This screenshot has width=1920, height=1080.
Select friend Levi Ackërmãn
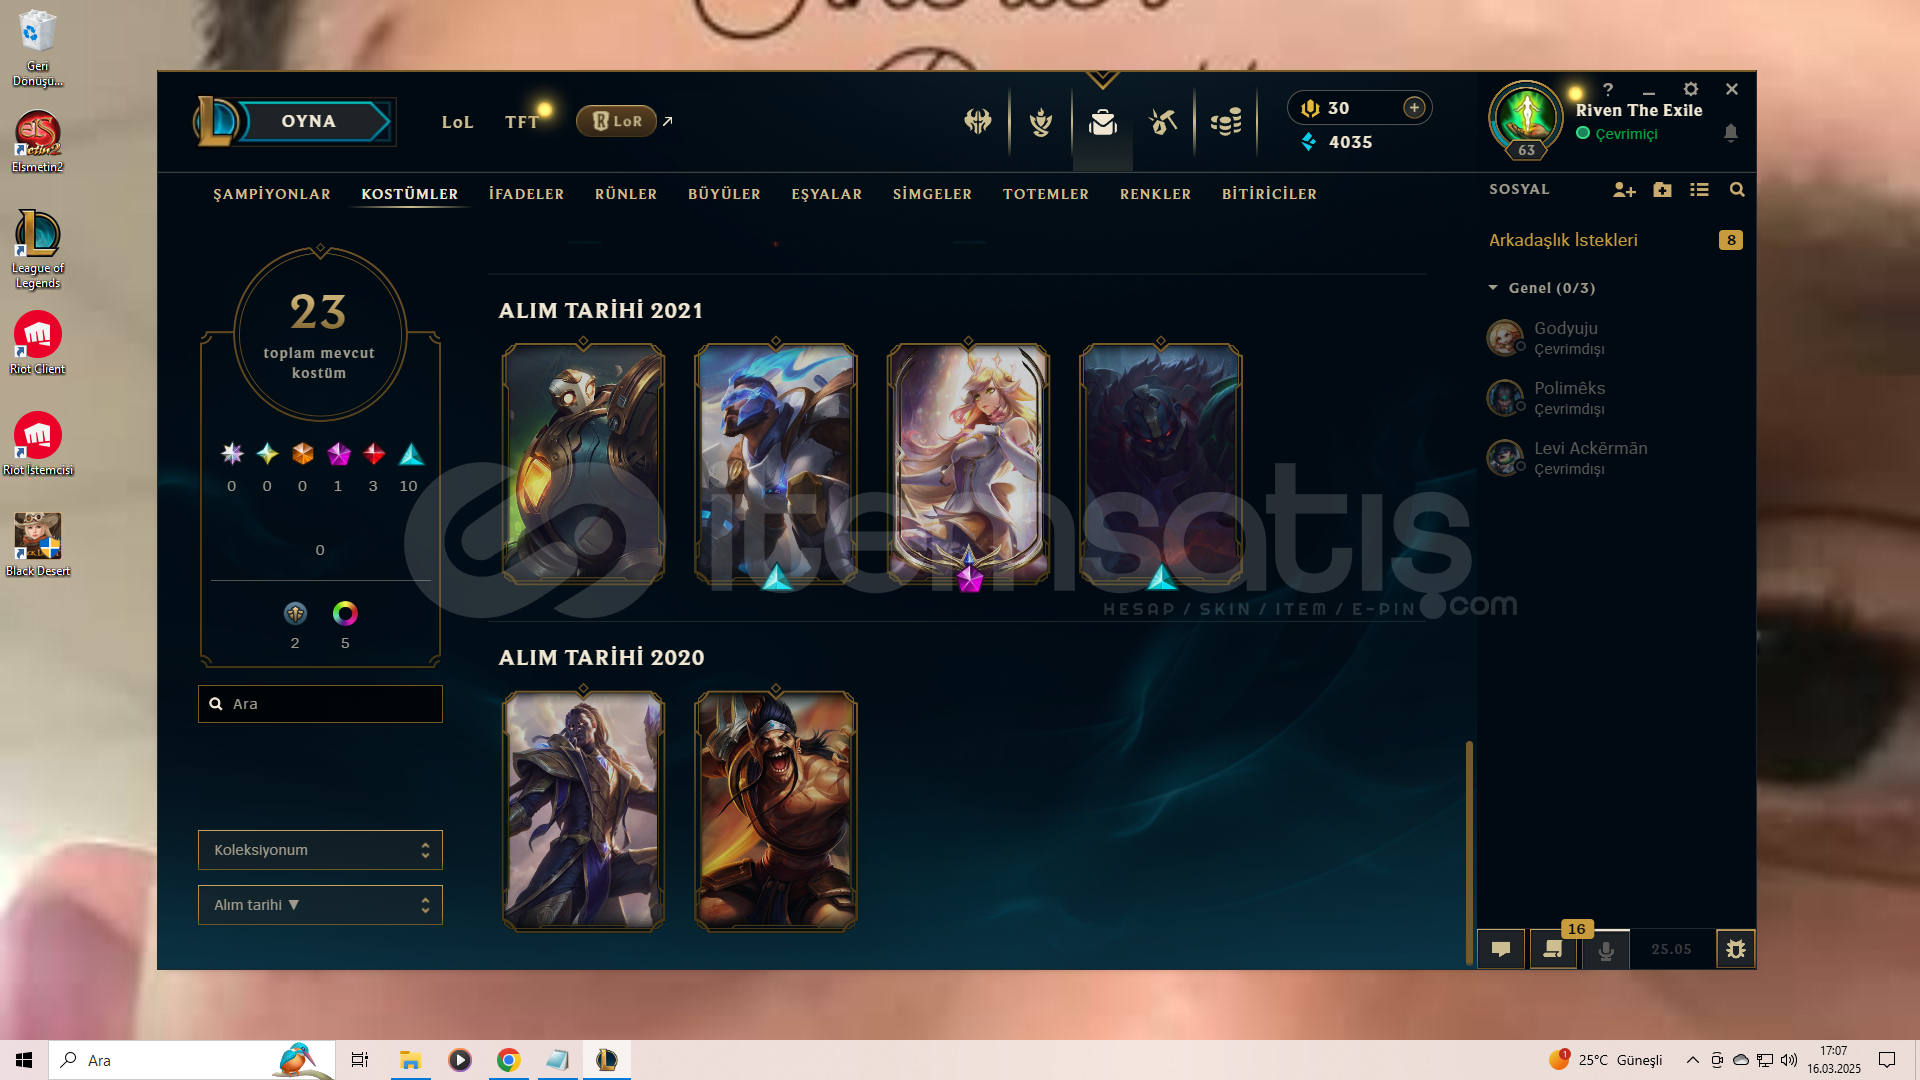tap(1615, 458)
